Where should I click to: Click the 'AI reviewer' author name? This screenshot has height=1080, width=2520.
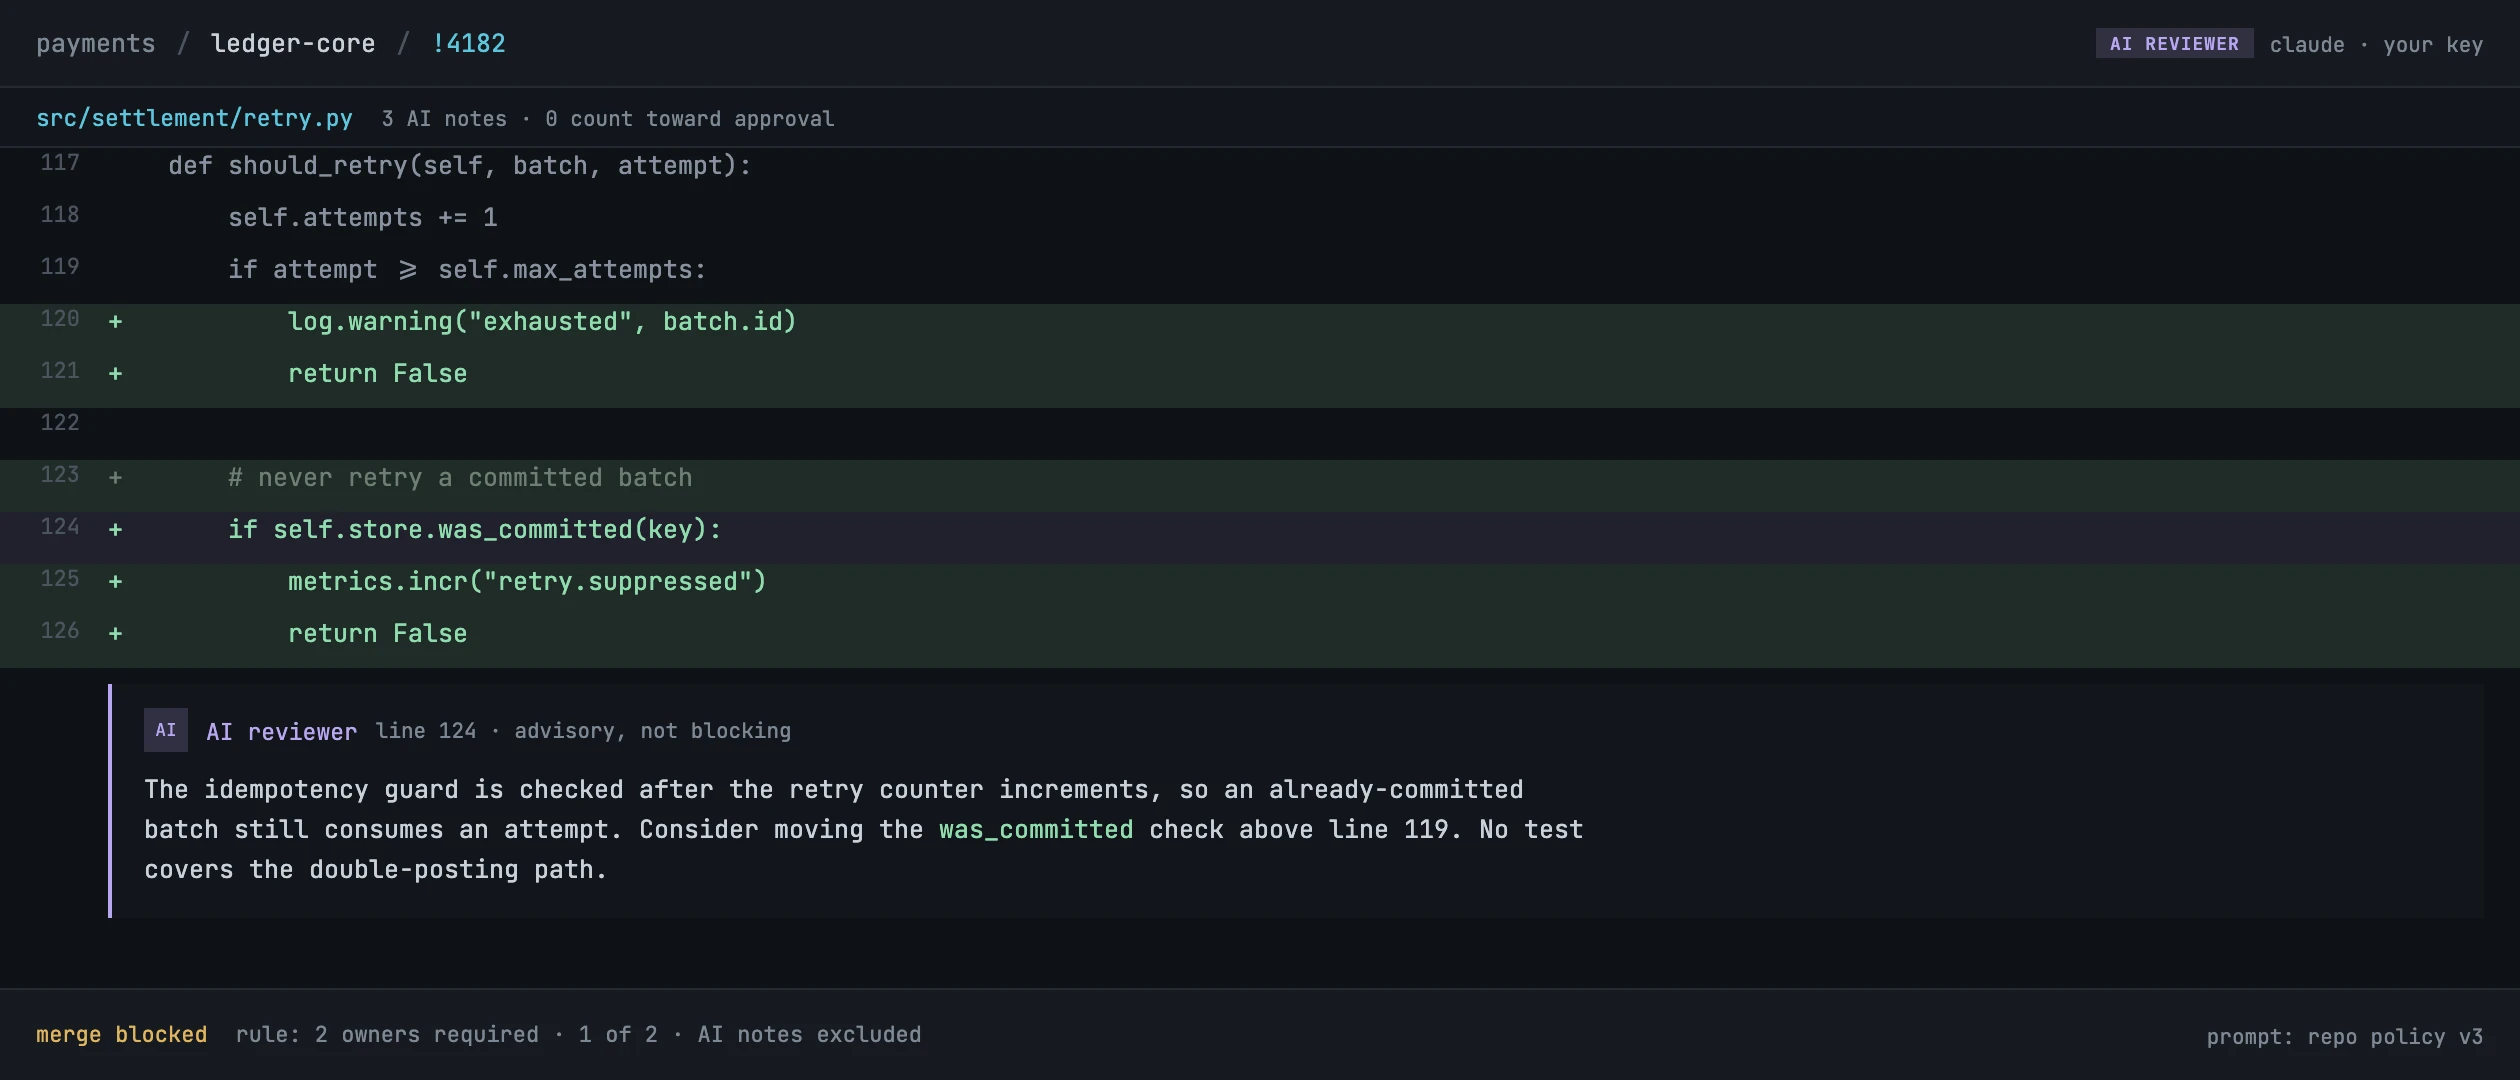tap(282, 732)
